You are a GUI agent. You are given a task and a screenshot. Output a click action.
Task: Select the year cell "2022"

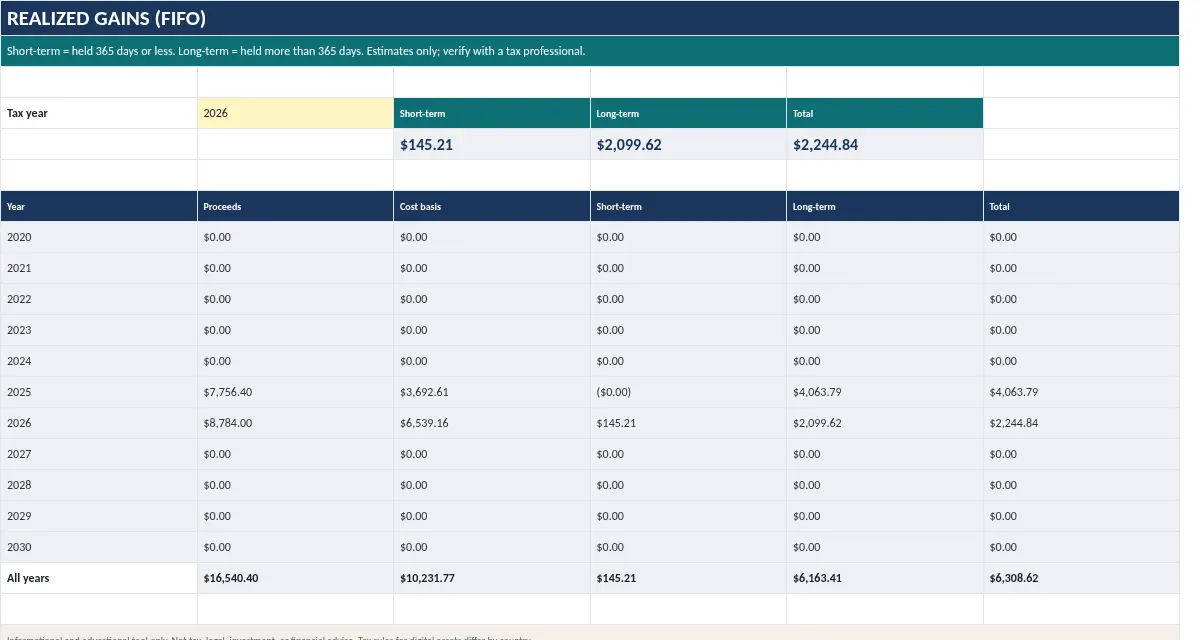point(99,299)
